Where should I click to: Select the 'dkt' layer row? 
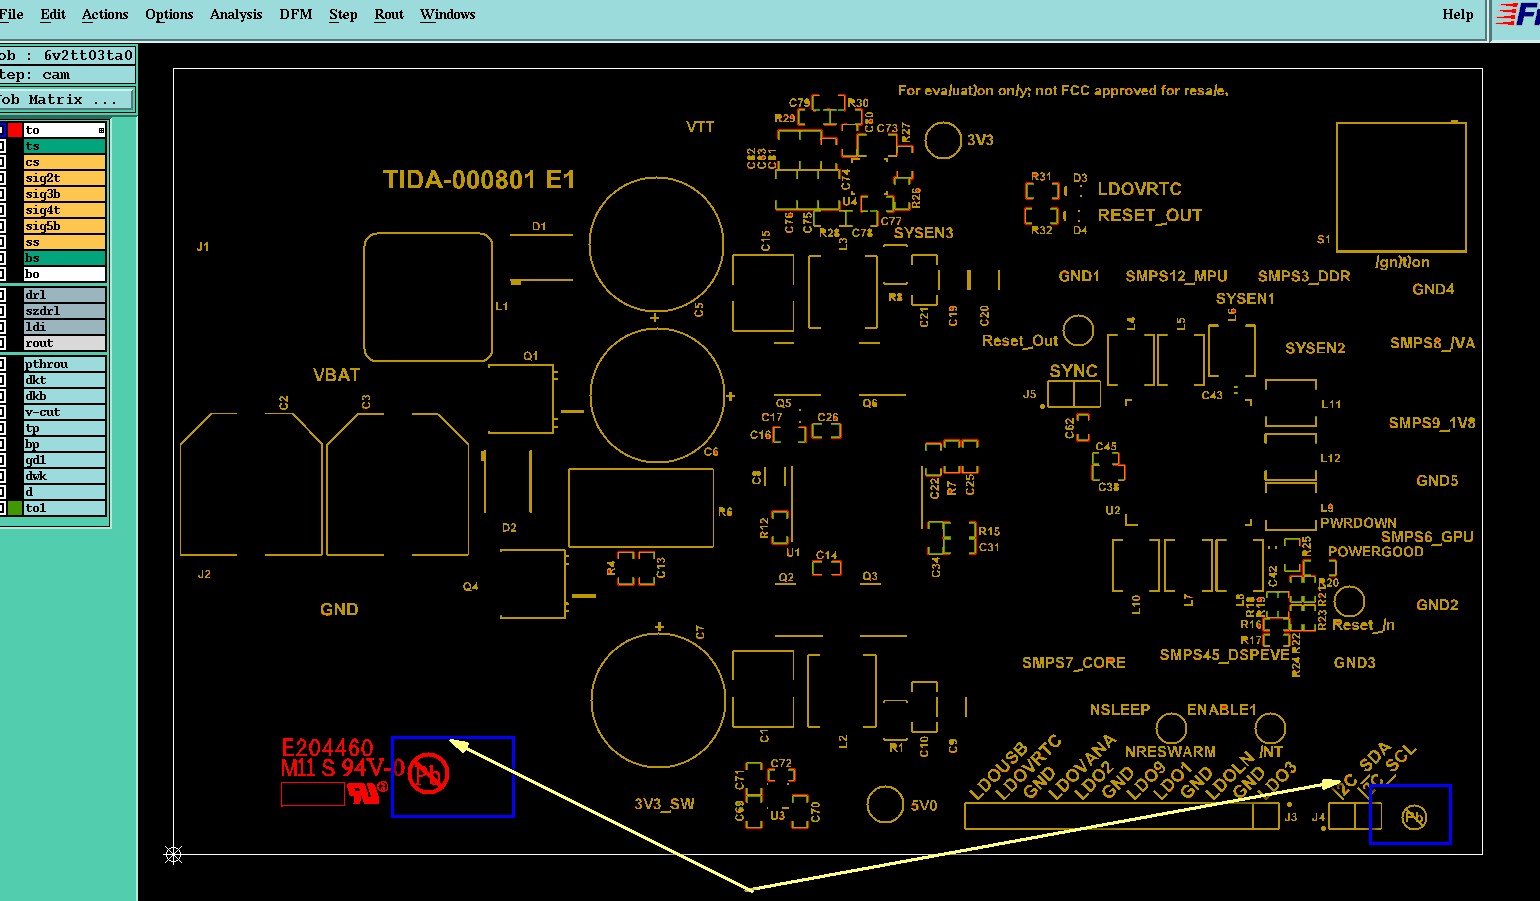tap(64, 380)
